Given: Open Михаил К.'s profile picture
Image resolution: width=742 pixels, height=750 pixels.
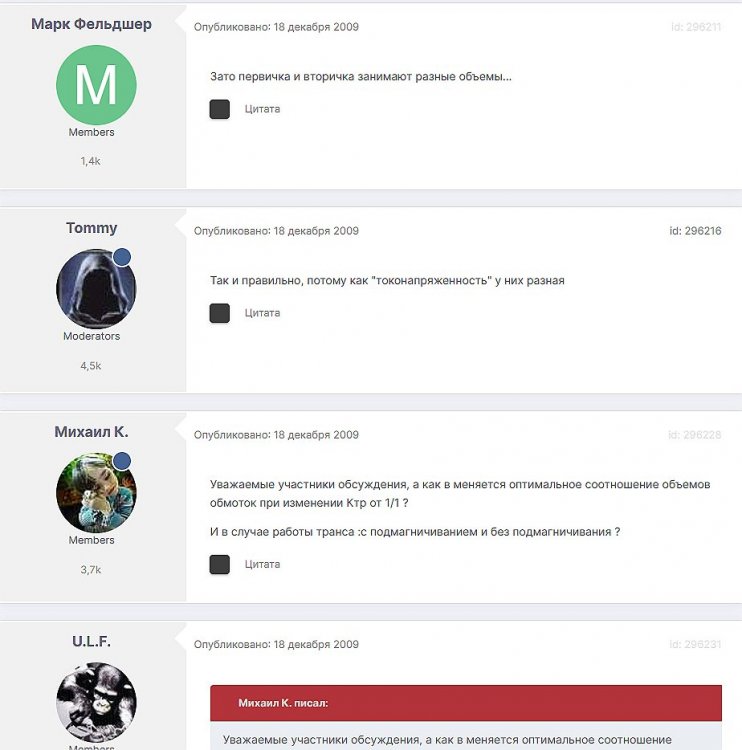Looking at the screenshot, I should (x=96, y=493).
